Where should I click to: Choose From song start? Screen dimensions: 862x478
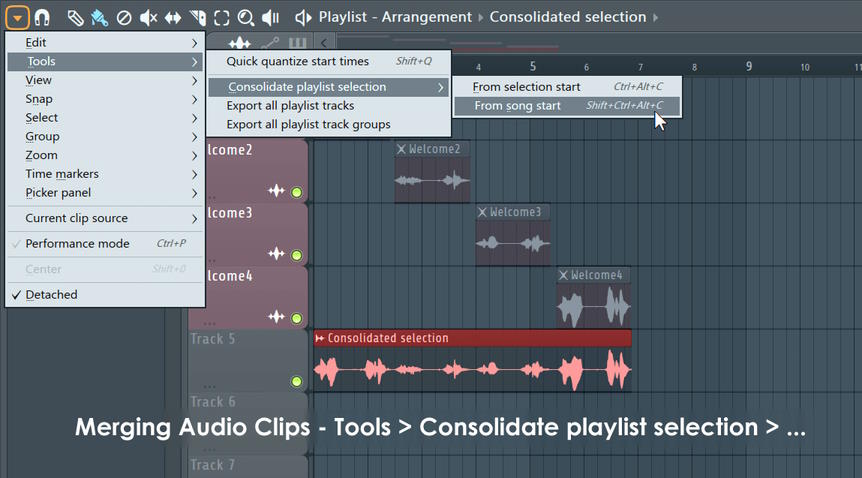[517, 106]
